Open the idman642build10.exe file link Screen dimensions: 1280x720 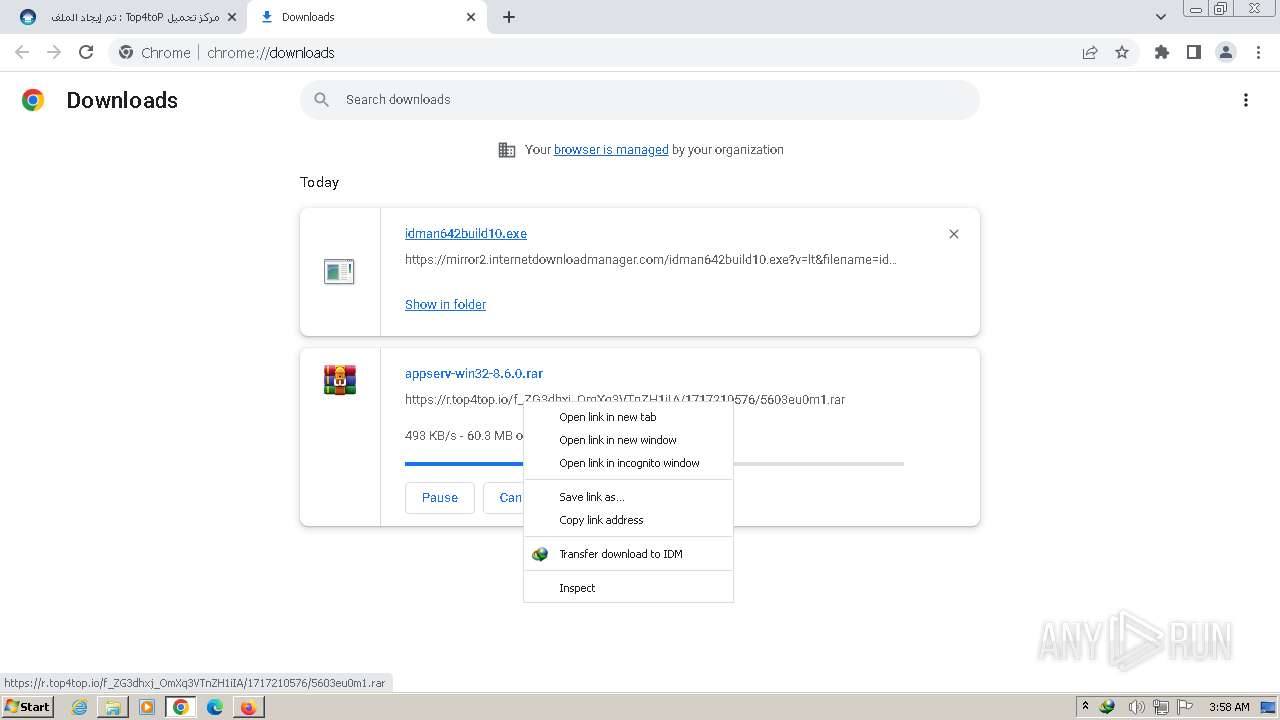click(466, 233)
